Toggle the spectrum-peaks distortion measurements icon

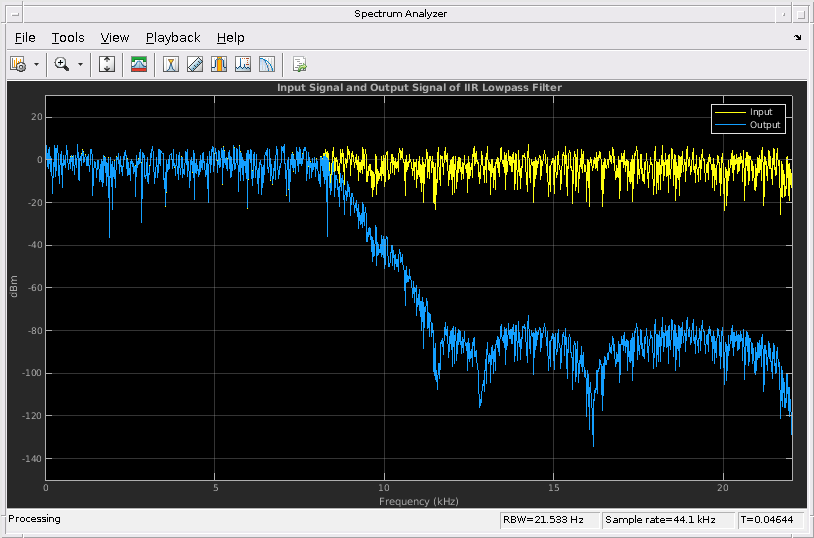(243, 64)
